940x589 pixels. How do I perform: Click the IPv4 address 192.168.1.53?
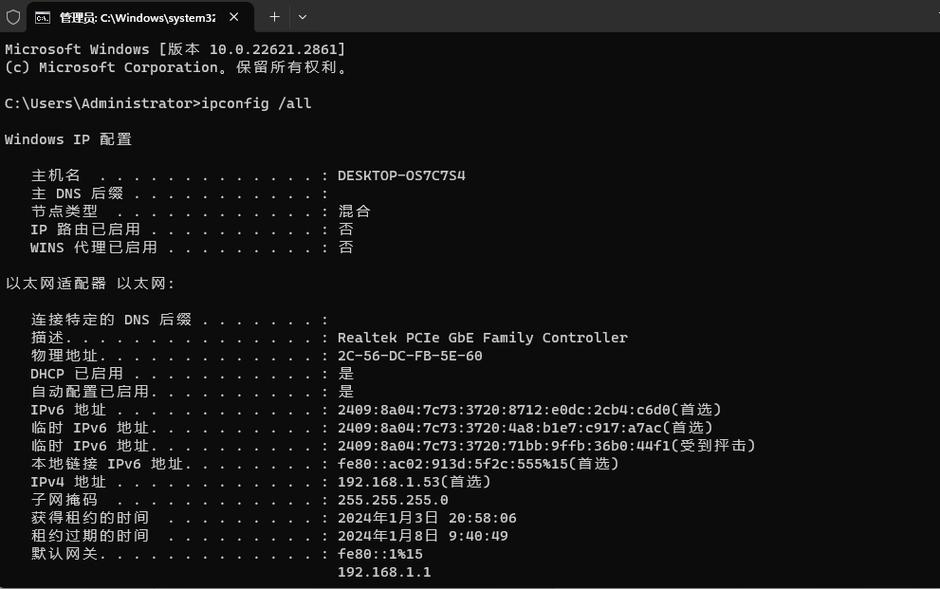click(388, 482)
